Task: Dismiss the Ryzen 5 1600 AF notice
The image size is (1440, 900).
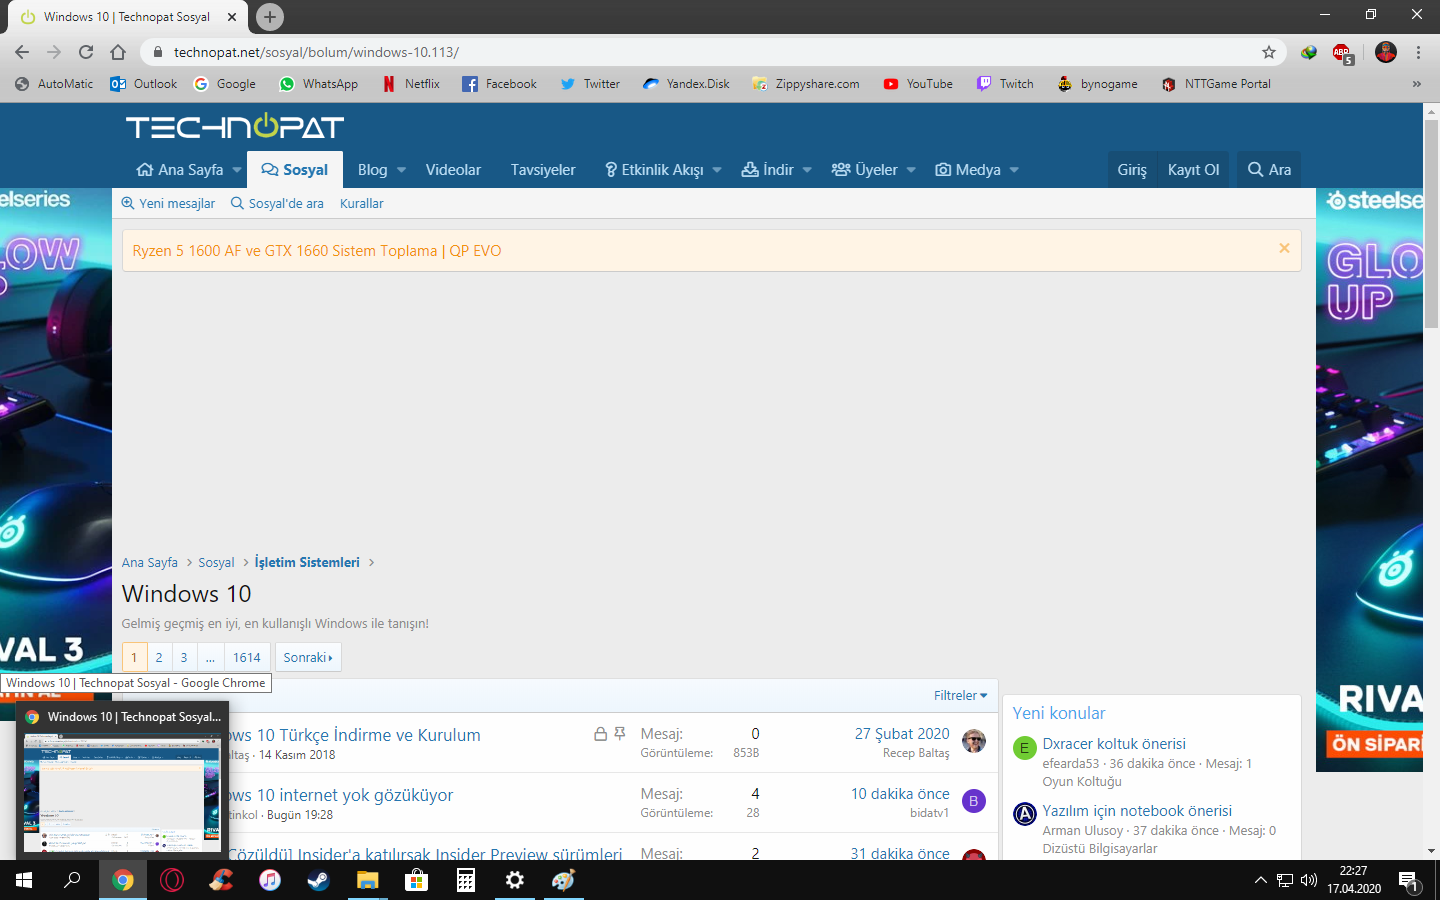Action: point(1284,248)
